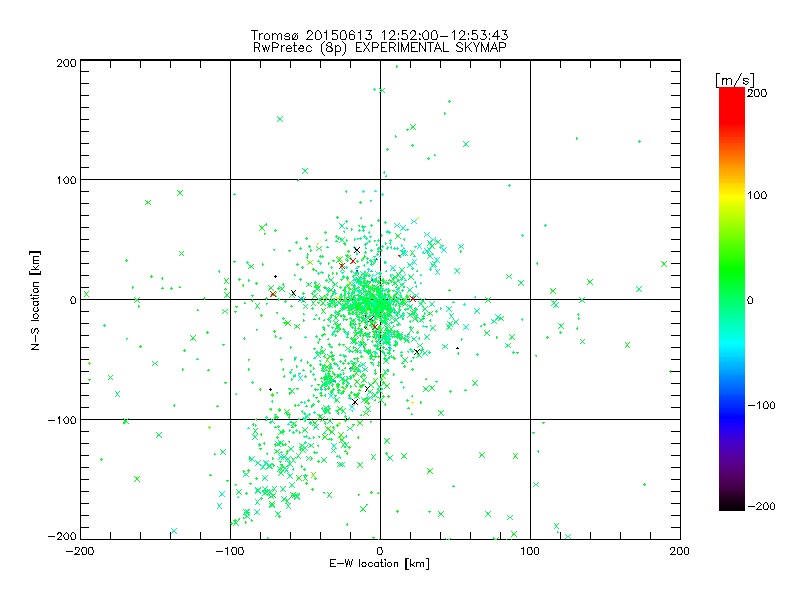
Task: Click the colorbar label '100'
Action: [x=757, y=195]
